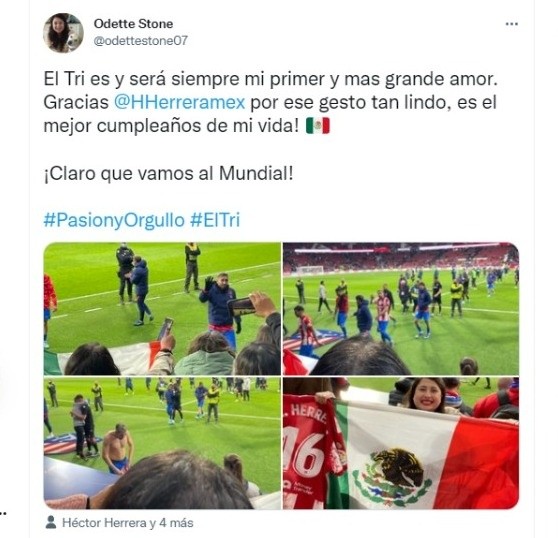Click the Mexico flag emoji in tweet
This screenshot has width=558, height=538.
(317, 126)
